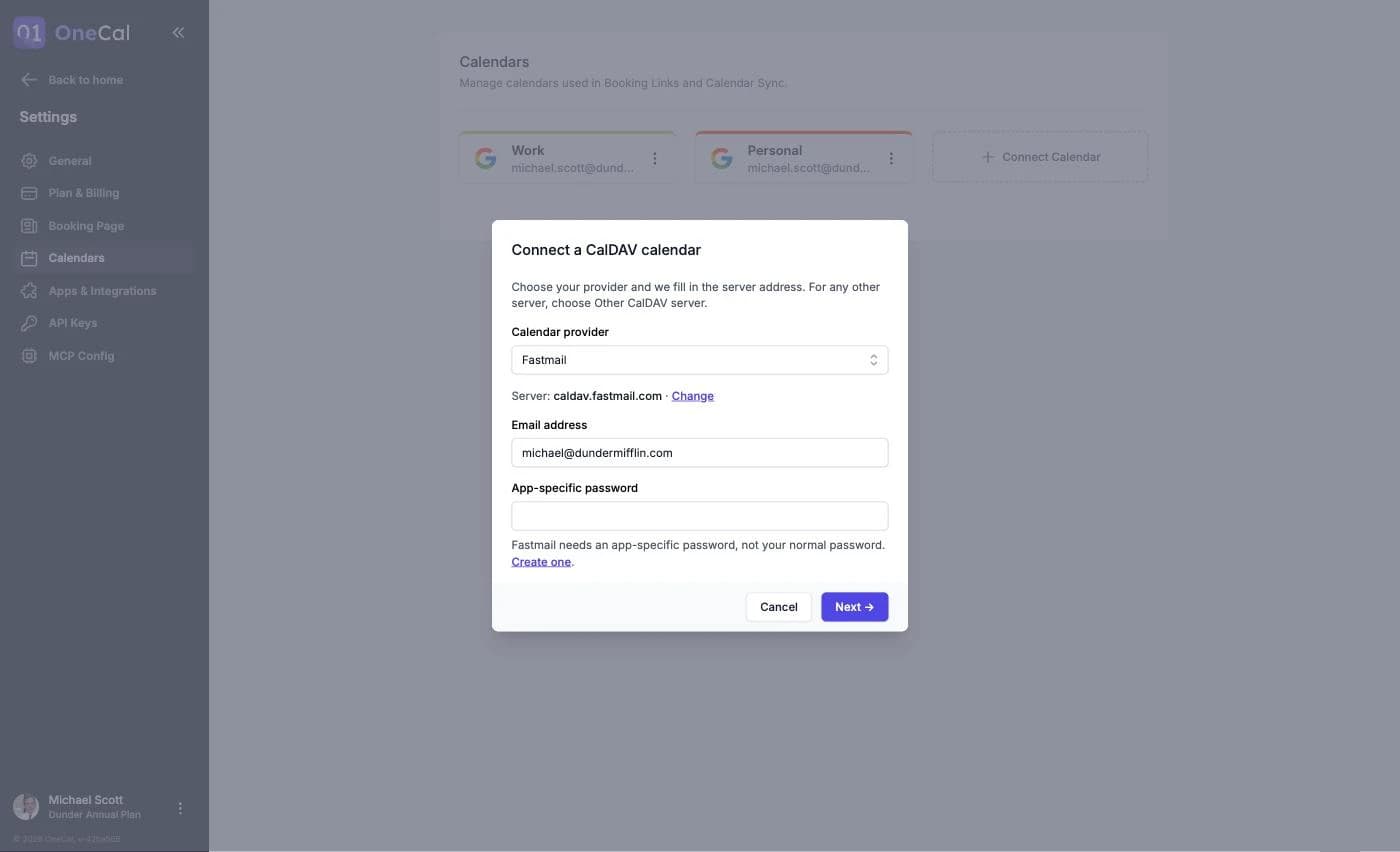Click Back to home link

coord(86,80)
